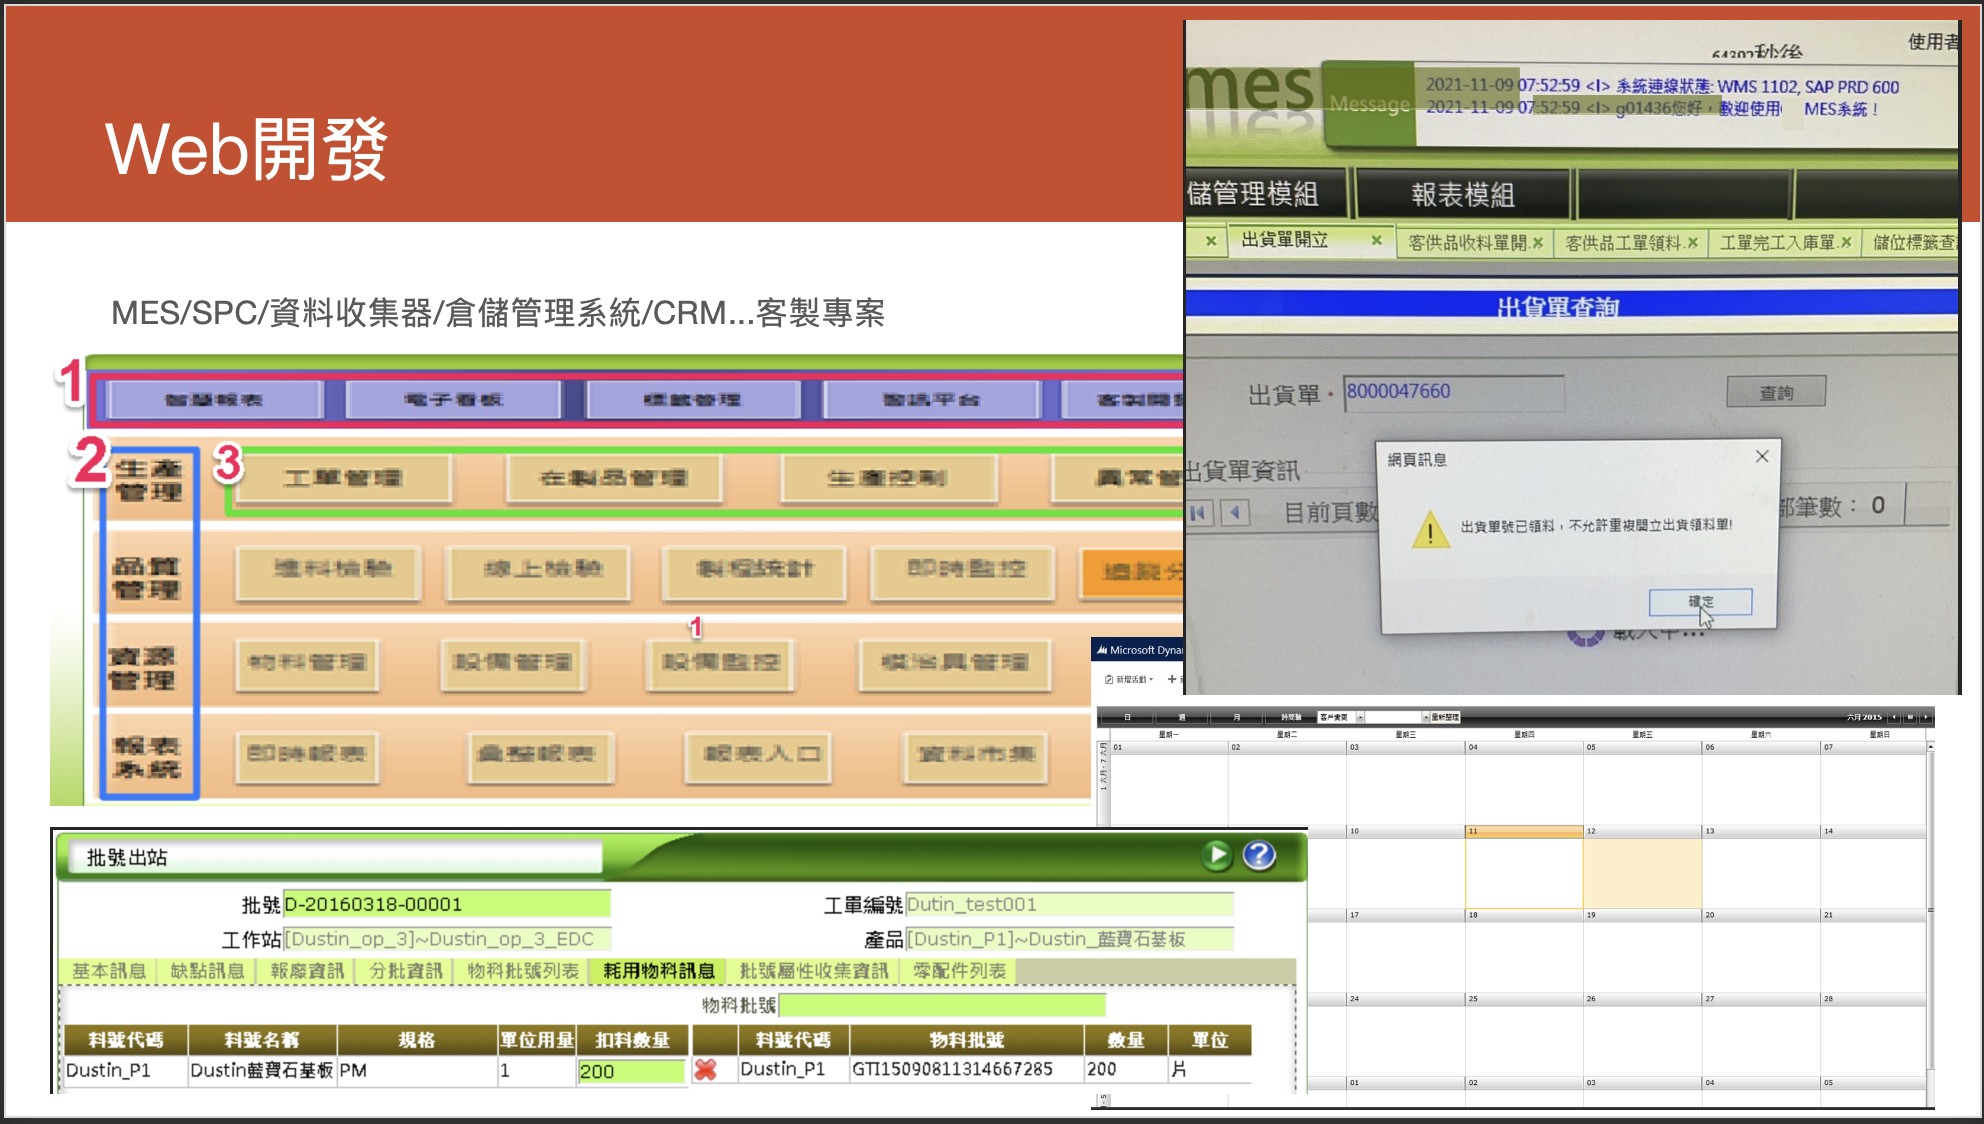The image size is (1984, 1124).
Task: Click the 查詢 button
Action: click(1776, 392)
